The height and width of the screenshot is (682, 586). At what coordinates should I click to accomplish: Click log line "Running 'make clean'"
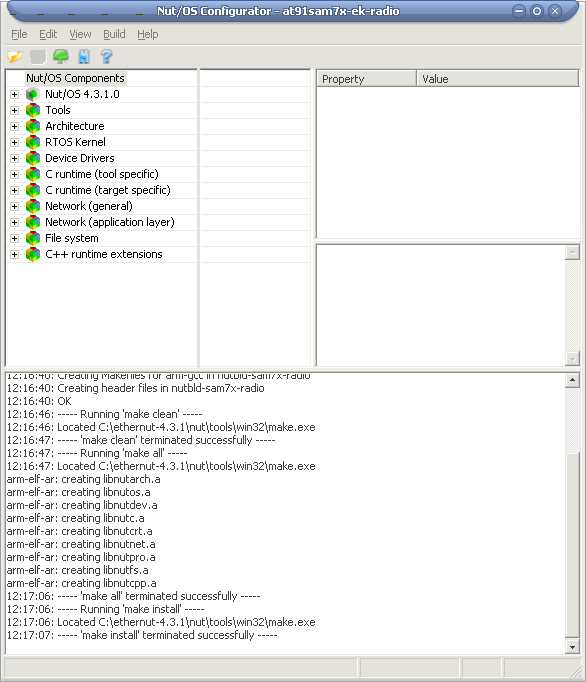104,414
